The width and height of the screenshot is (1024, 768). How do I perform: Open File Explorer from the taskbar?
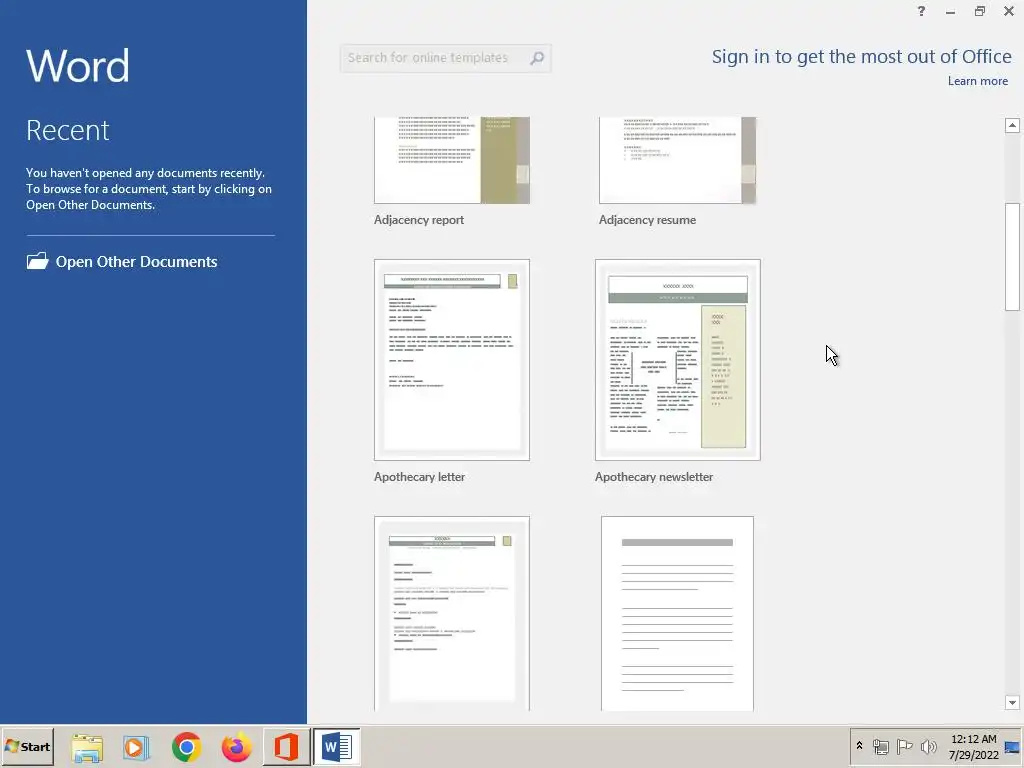coord(87,747)
